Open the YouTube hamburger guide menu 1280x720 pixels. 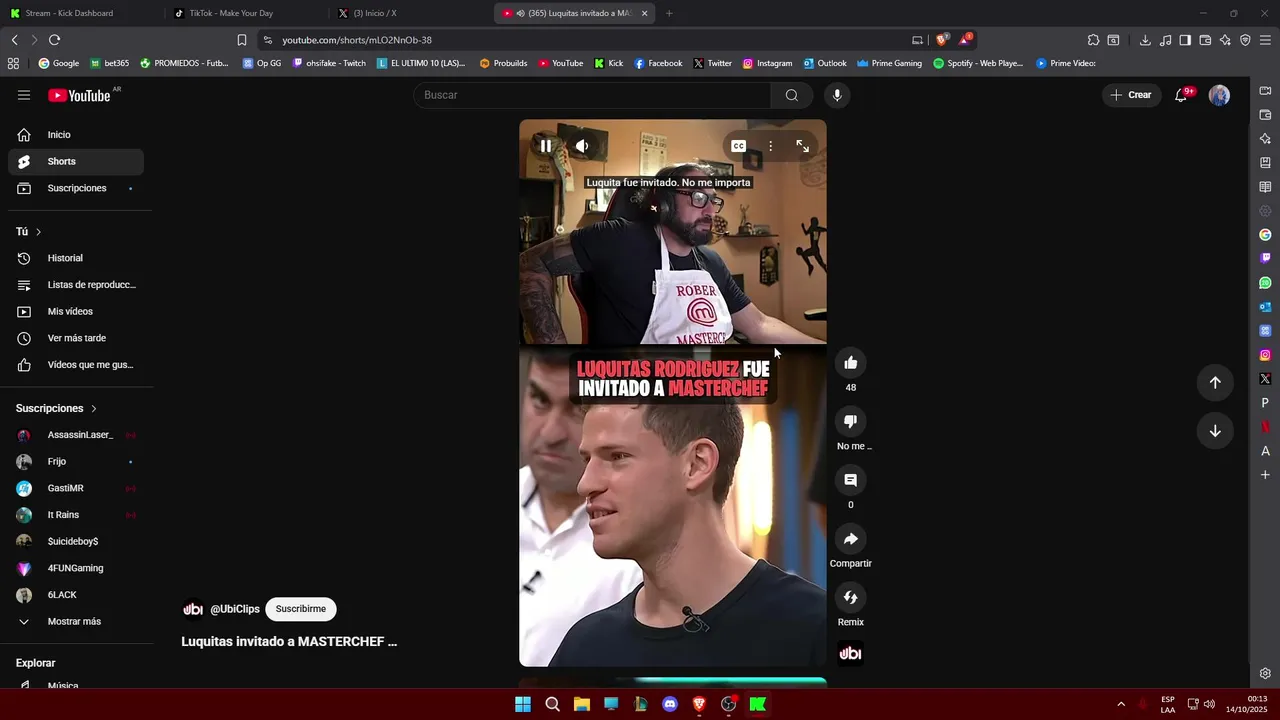coord(24,95)
